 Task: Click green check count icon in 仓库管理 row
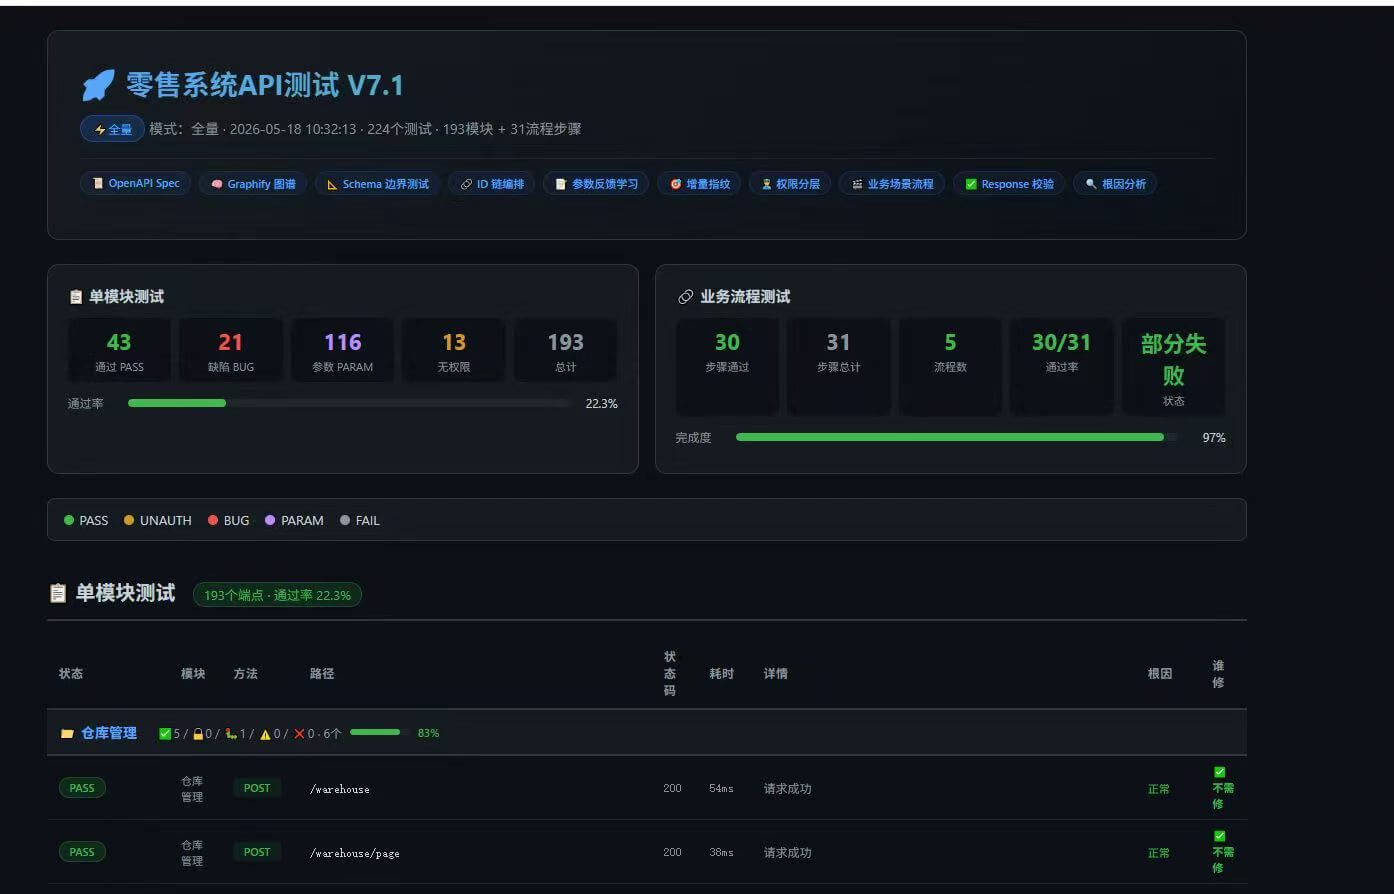click(165, 734)
